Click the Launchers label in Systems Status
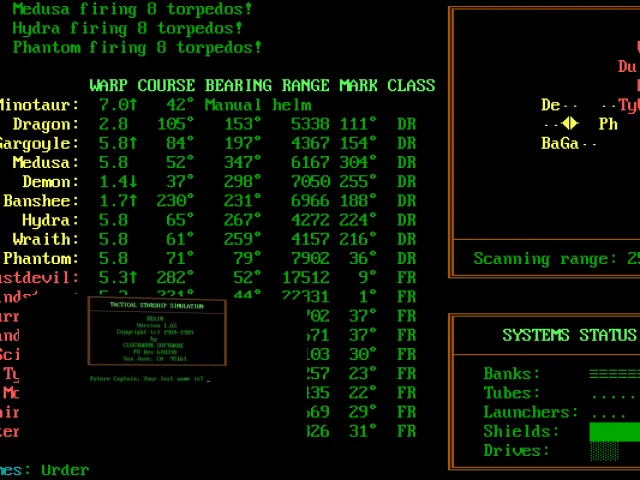The height and width of the screenshot is (480, 640). point(531,412)
